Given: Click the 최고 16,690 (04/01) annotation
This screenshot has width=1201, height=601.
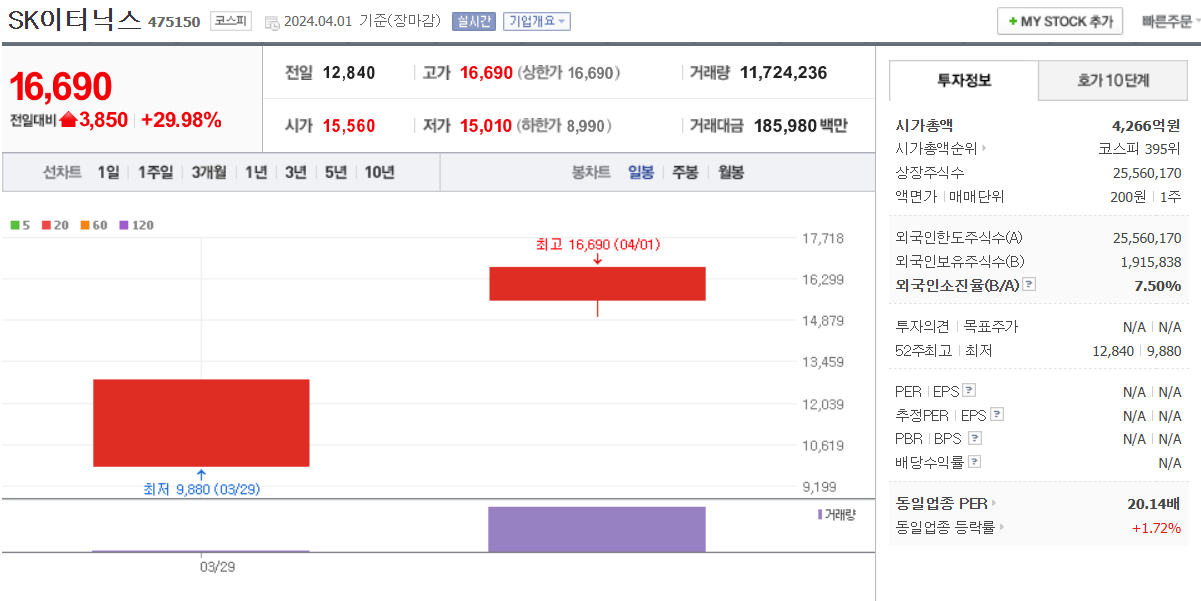Looking at the screenshot, I should (598, 244).
